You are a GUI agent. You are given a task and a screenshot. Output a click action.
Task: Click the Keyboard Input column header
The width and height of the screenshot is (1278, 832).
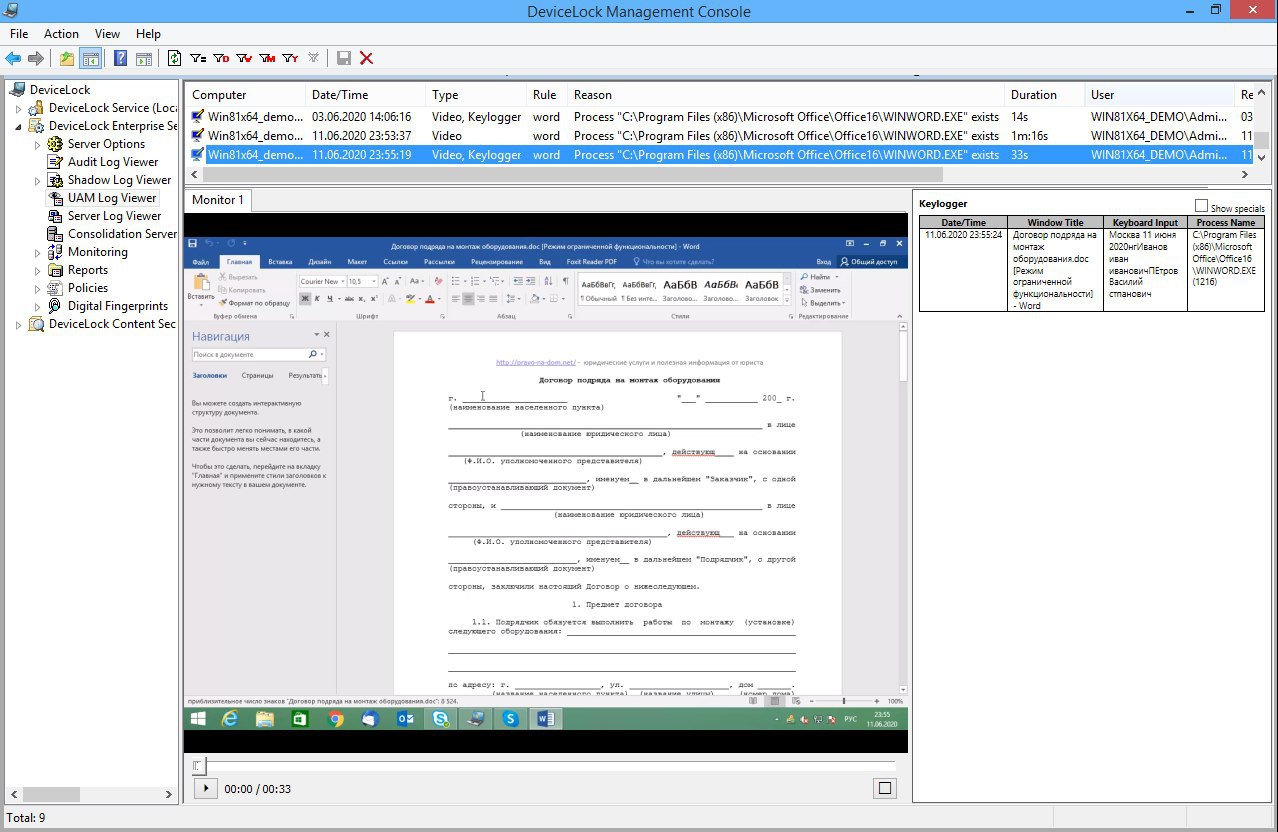pyautogui.click(x=1146, y=222)
